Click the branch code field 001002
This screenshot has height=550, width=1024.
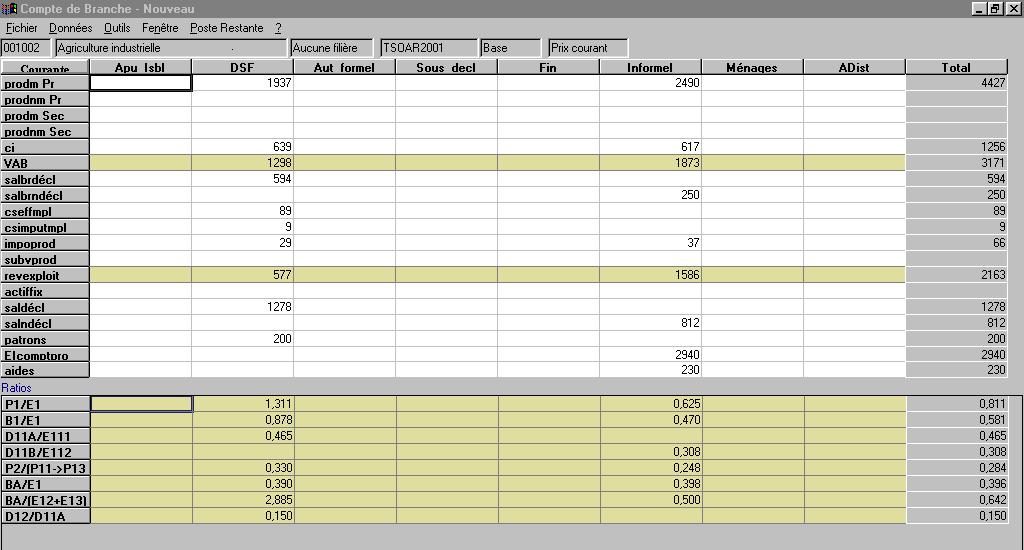click(x=27, y=48)
